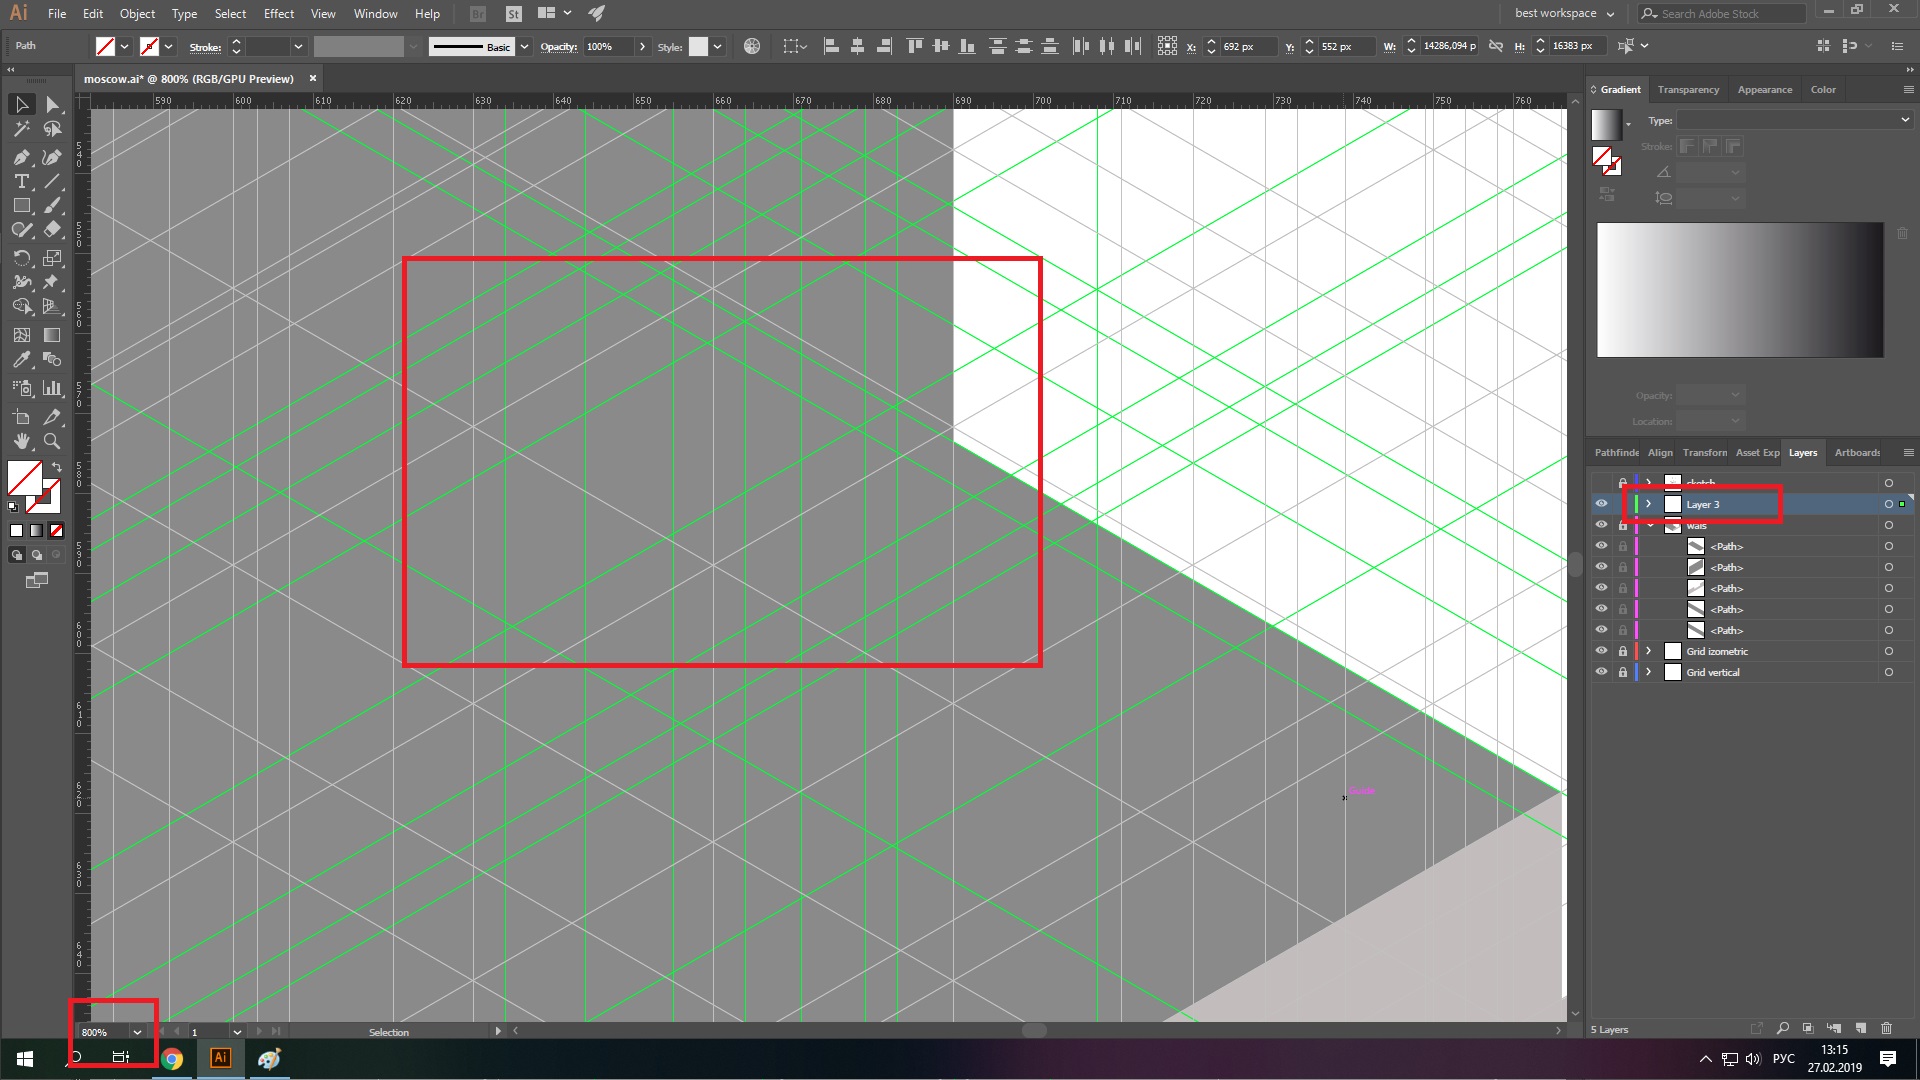The height and width of the screenshot is (1080, 1920).
Task: Click target circle of Layer 3
Action: pos(1888,504)
